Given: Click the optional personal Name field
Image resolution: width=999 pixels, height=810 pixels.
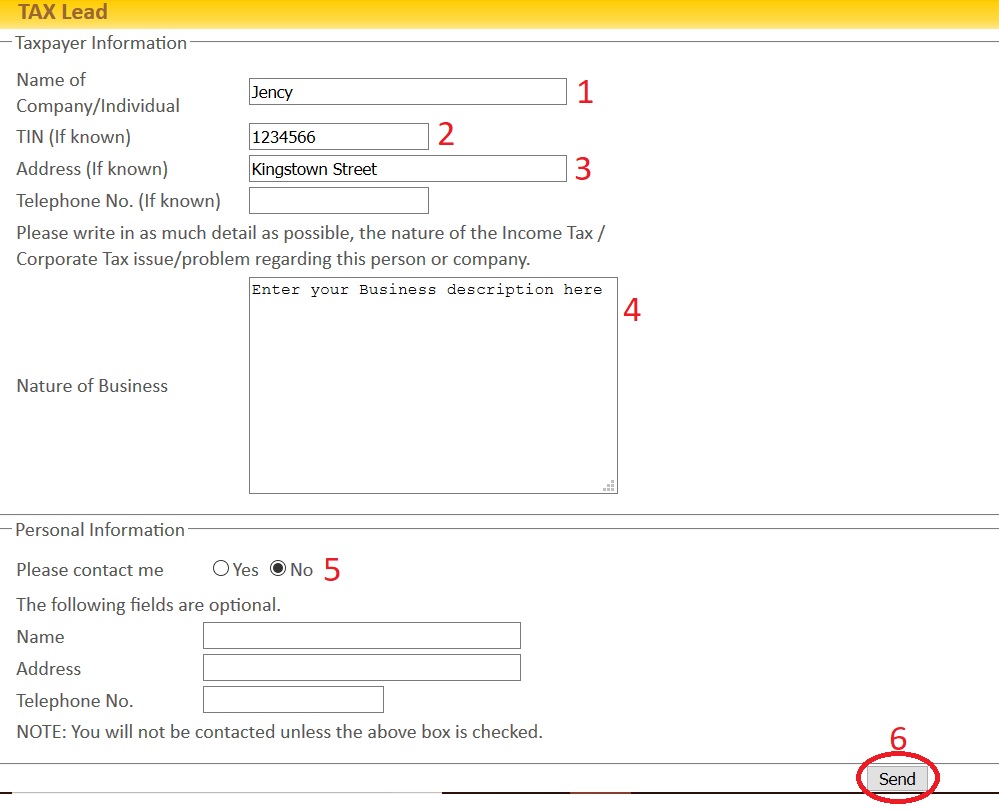Looking at the screenshot, I should 361,636.
